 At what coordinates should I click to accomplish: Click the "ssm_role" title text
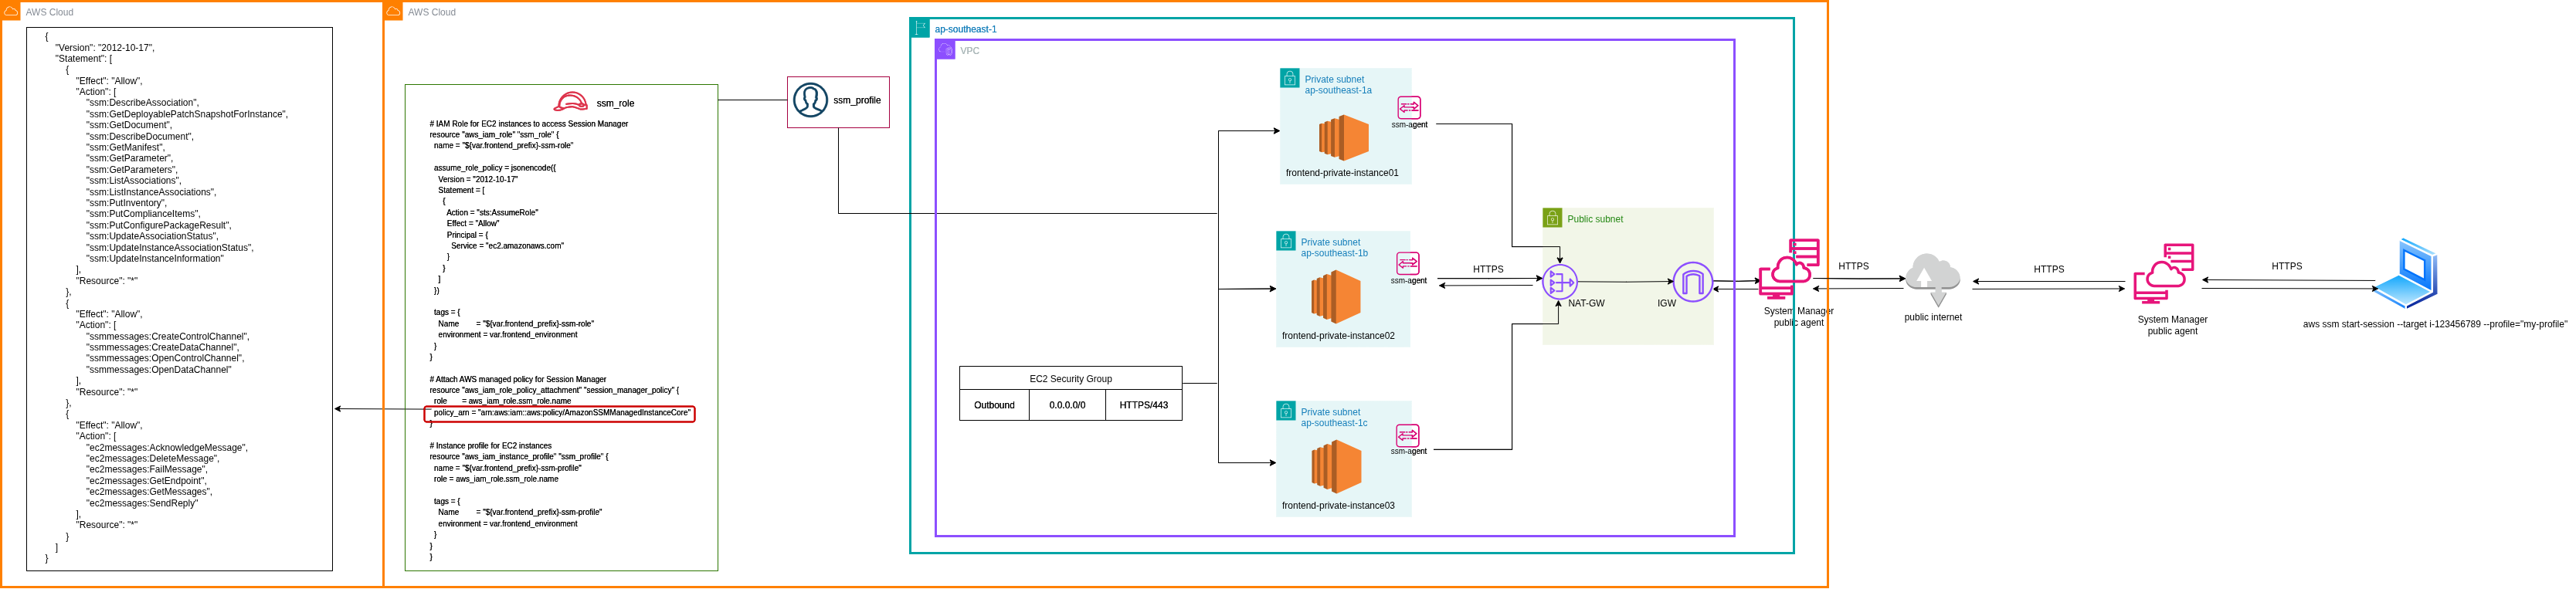point(615,103)
